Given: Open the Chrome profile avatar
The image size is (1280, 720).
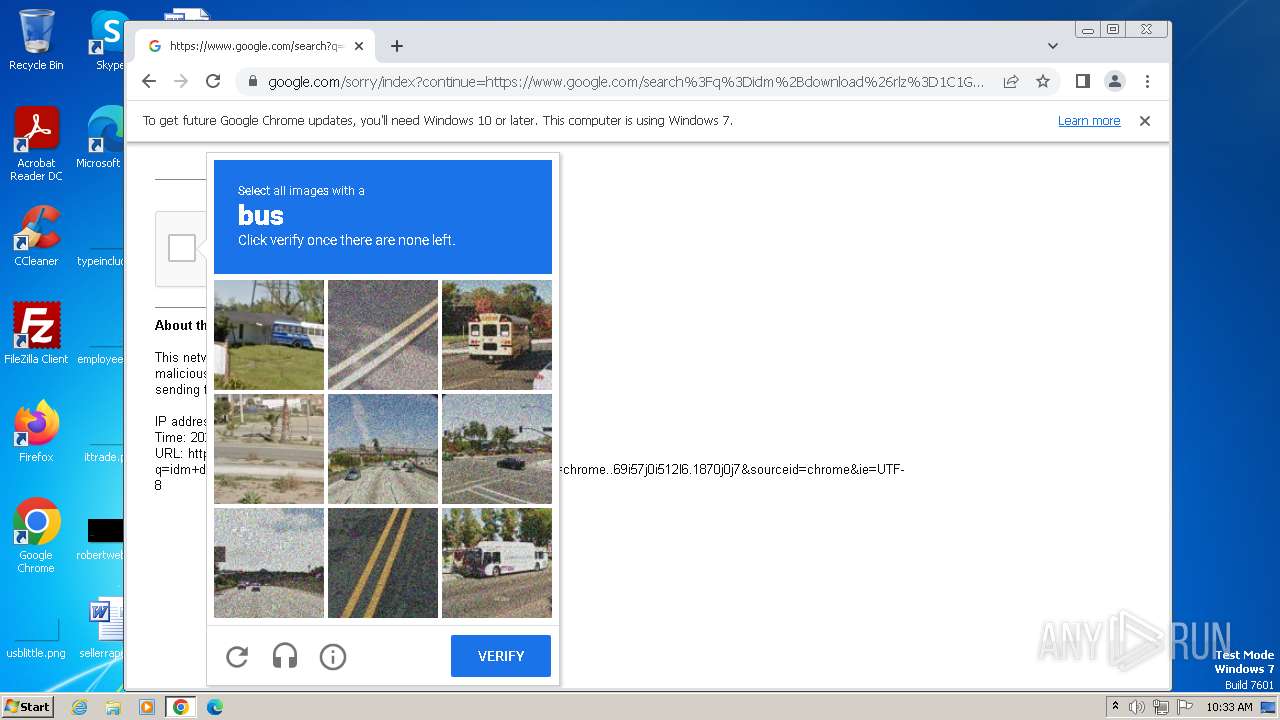Looking at the screenshot, I should [x=1115, y=81].
